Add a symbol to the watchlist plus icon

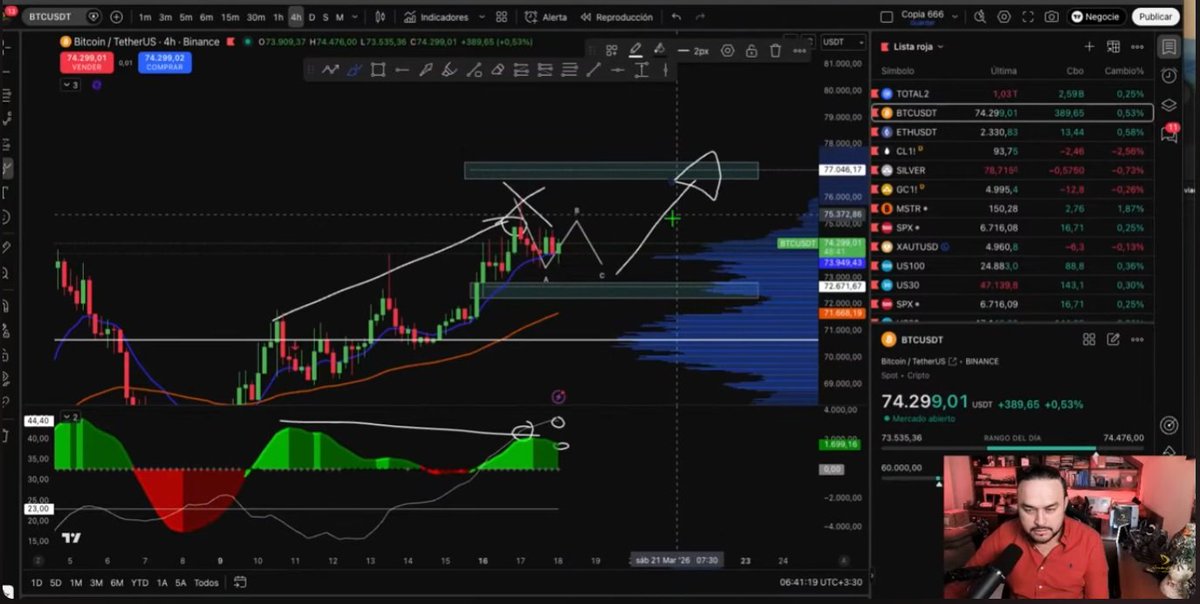(x=1089, y=46)
